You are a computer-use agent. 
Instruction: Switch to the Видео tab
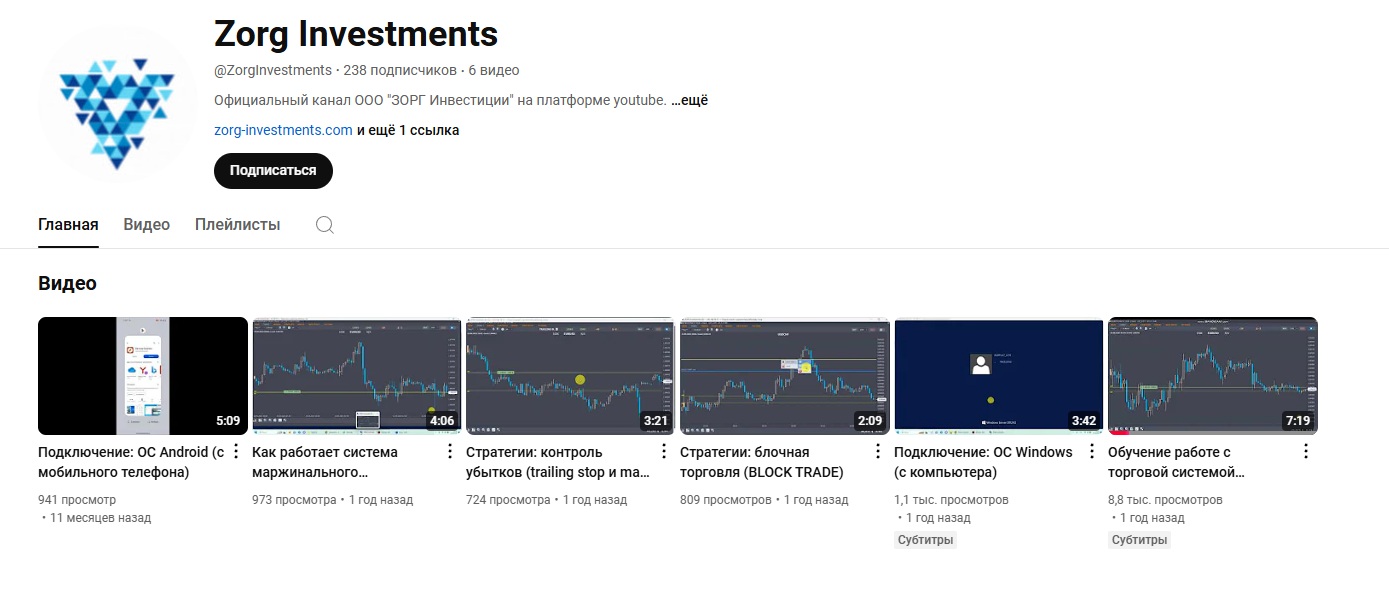(147, 225)
